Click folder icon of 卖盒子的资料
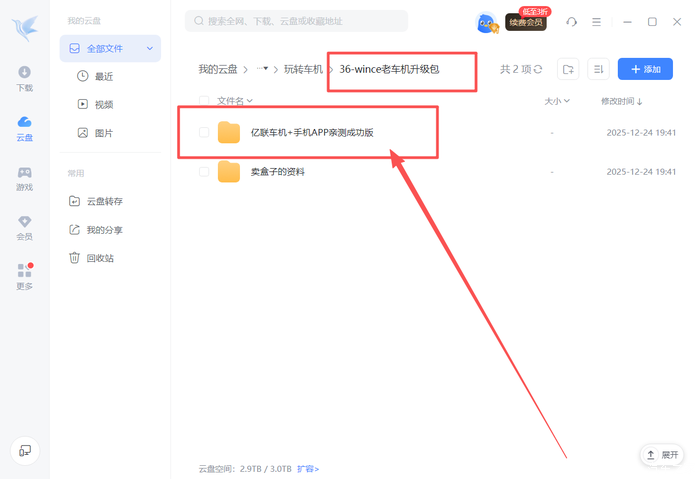 point(229,172)
